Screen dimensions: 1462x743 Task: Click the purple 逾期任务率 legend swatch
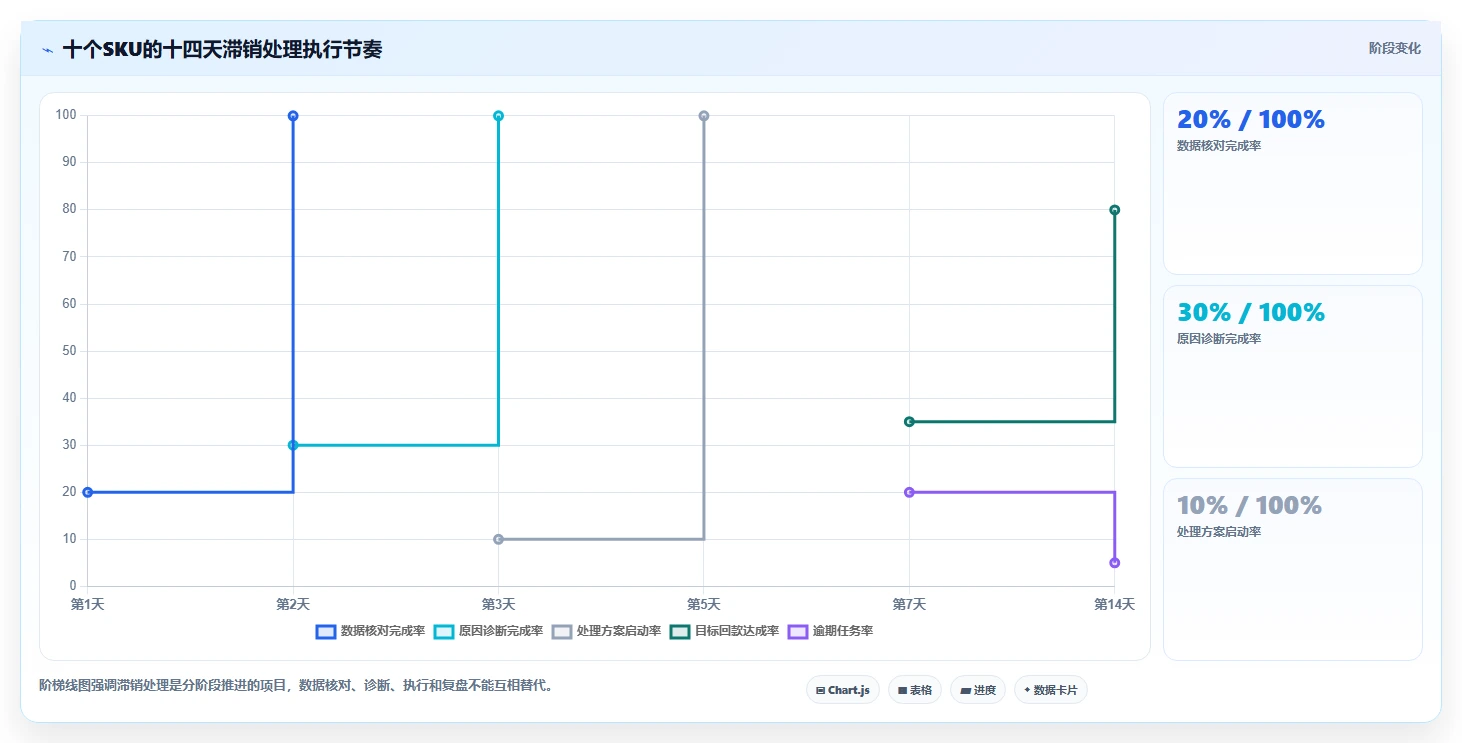[797, 631]
